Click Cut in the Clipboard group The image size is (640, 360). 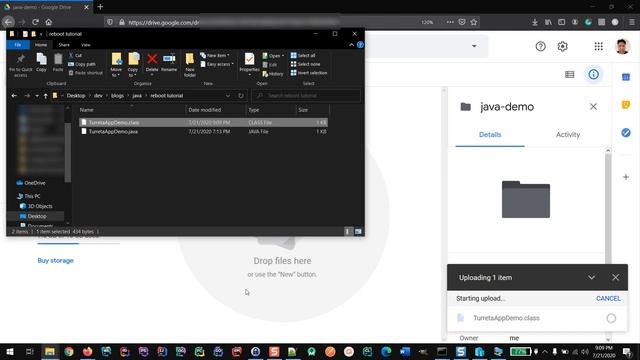pos(75,55)
